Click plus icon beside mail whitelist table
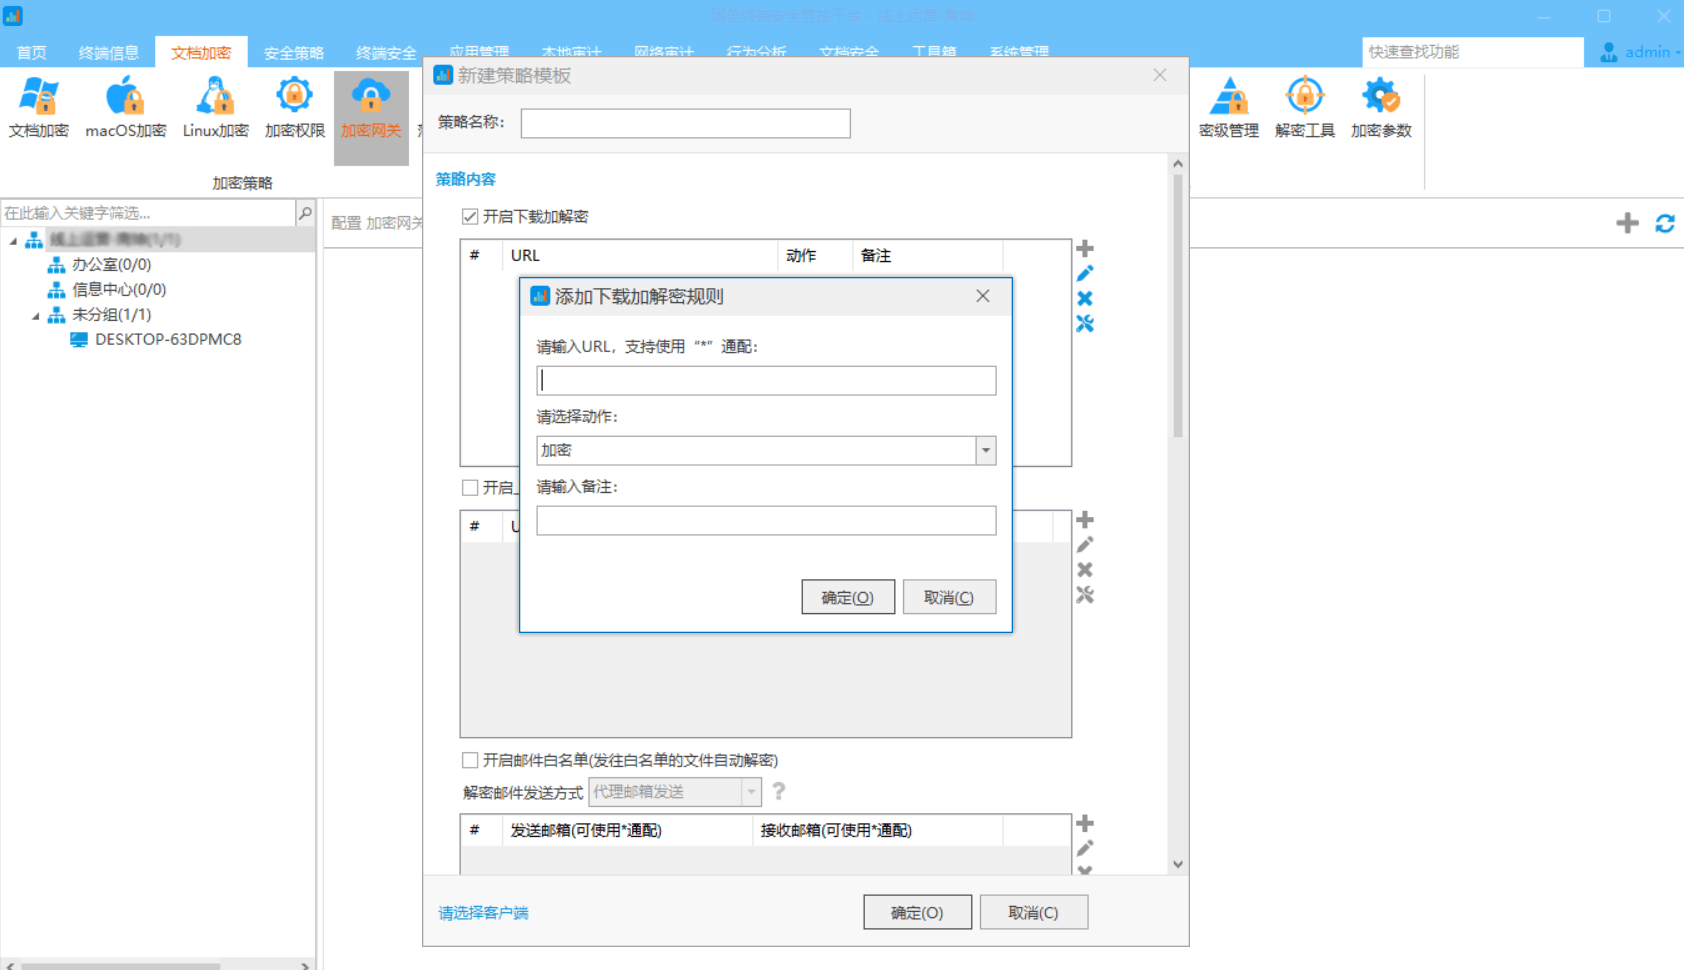The height and width of the screenshot is (970, 1684). [1085, 823]
